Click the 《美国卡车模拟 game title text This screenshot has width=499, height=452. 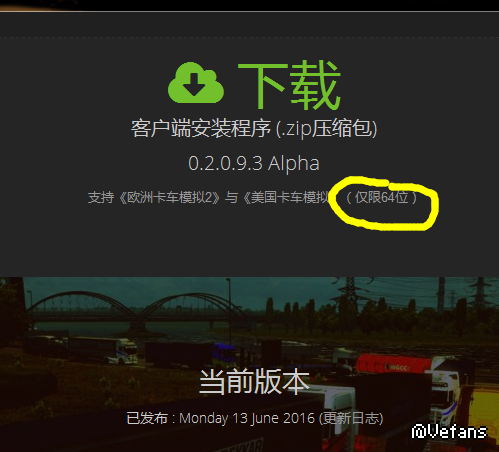[x=286, y=198]
